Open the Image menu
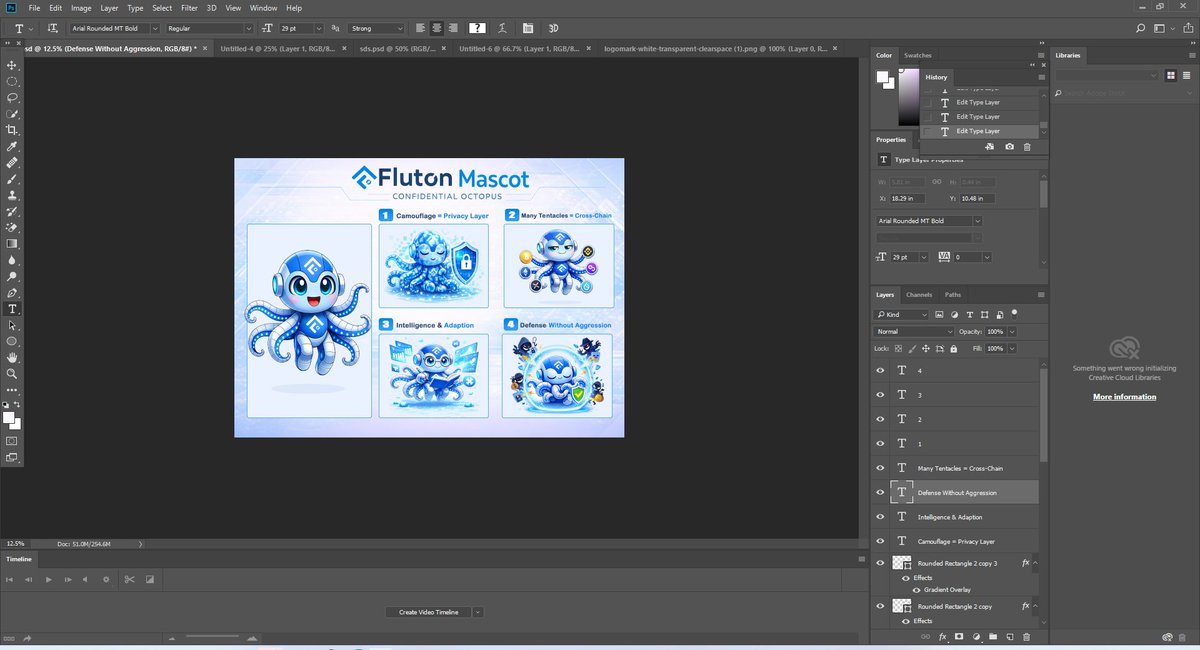Screen dimensions: 1200x650 click(81, 8)
